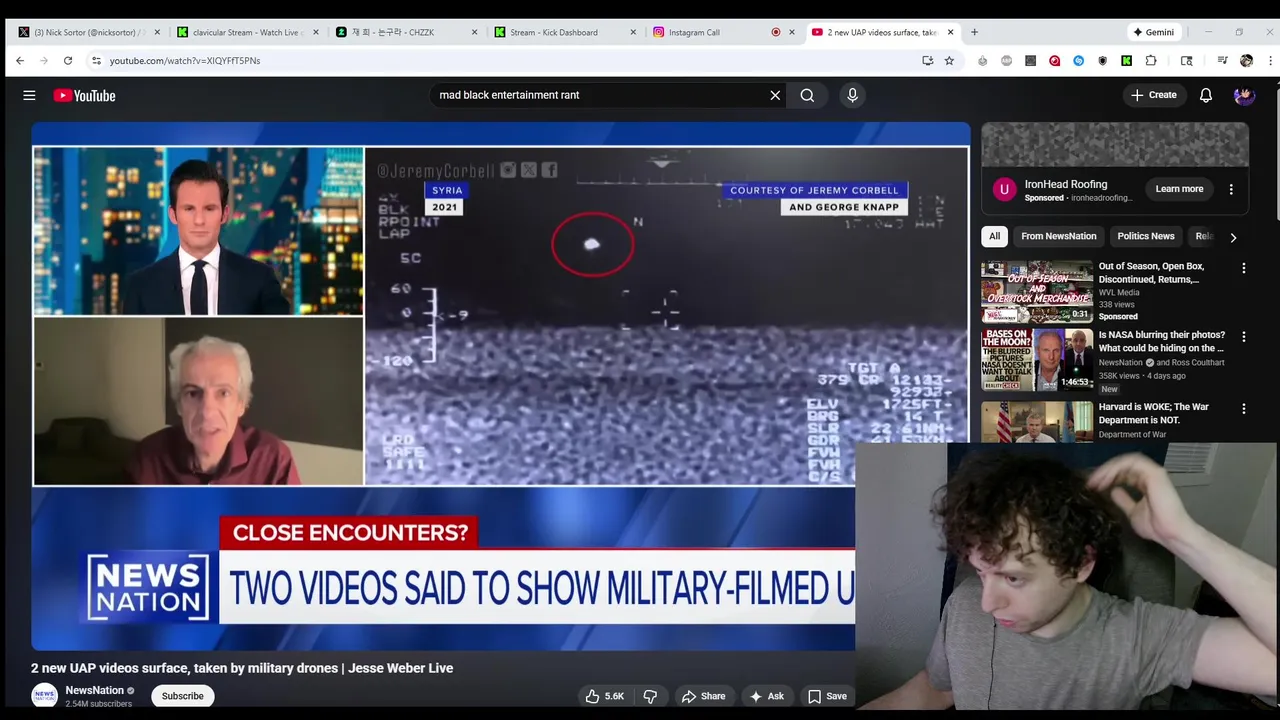Open the Gemini panel button
This screenshot has height=720, width=1280.
point(1154,32)
